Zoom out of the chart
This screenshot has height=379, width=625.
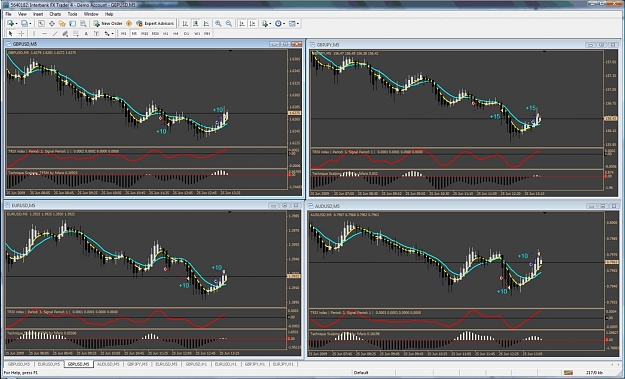pos(229,24)
